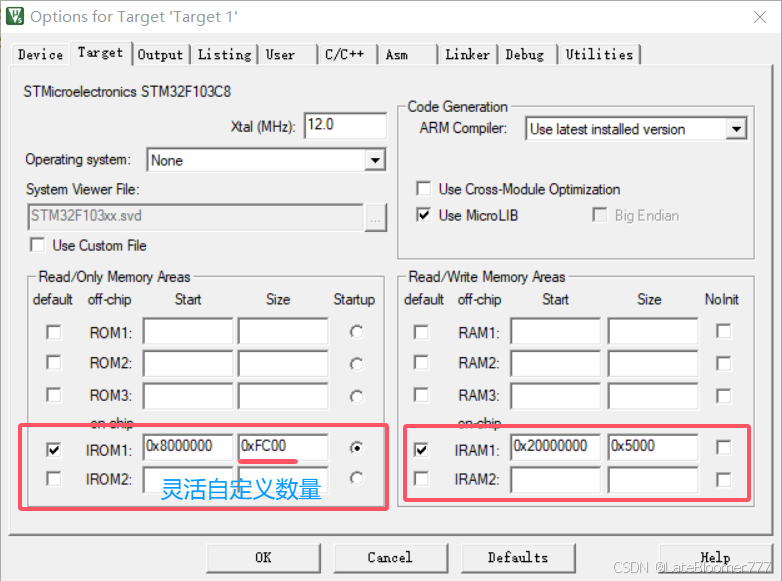Select the ROM3 Startup radio button

pyautogui.click(x=356, y=396)
